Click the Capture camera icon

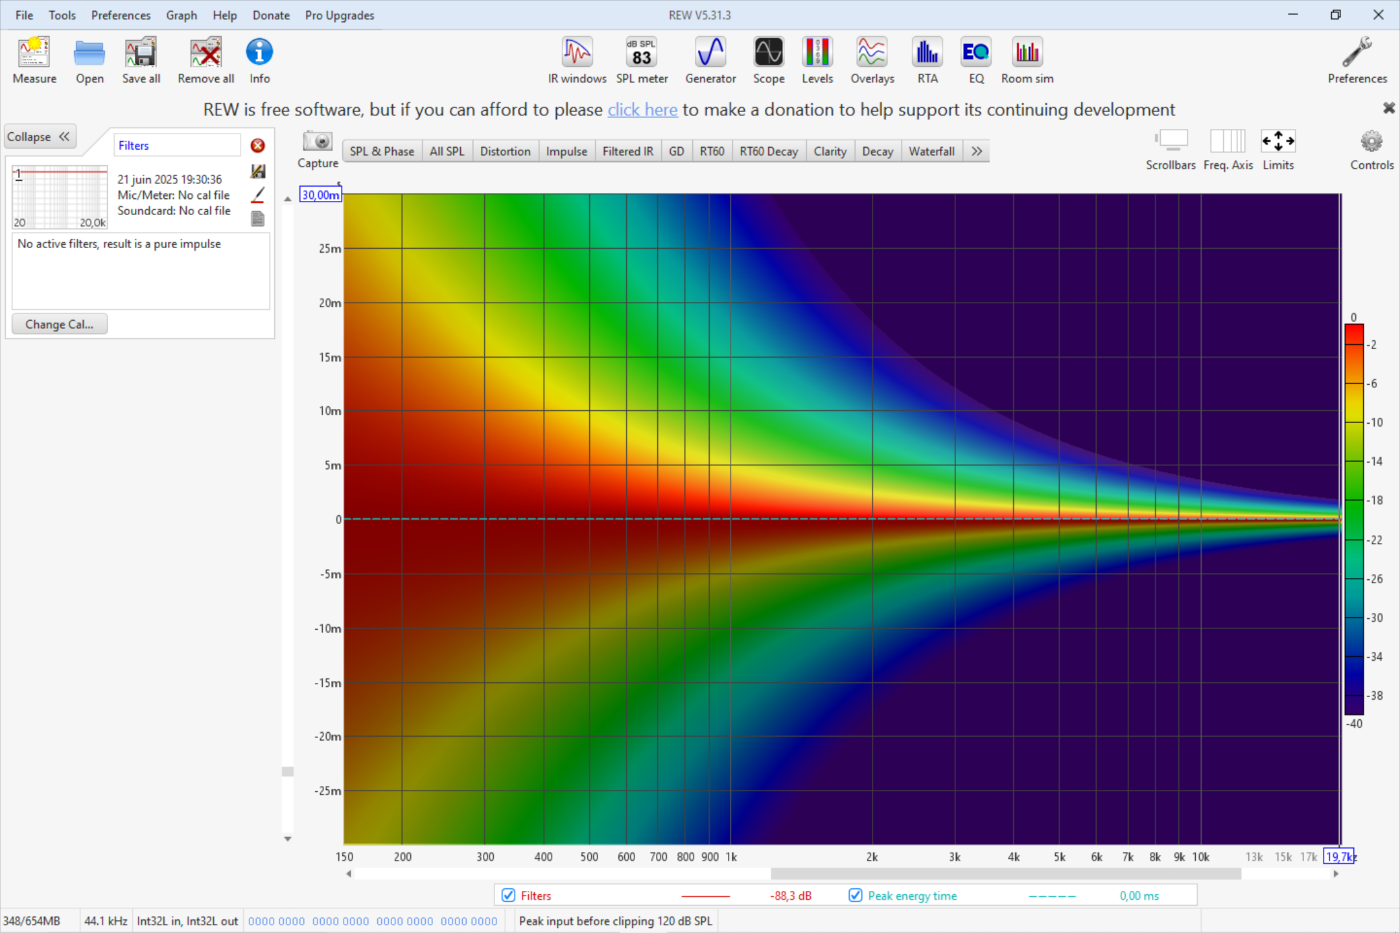click(317, 142)
